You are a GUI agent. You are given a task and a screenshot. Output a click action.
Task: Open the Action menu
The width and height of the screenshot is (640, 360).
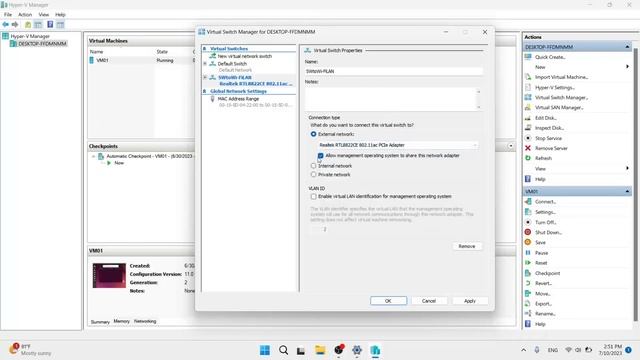pyautogui.click(x=25, y=15)
